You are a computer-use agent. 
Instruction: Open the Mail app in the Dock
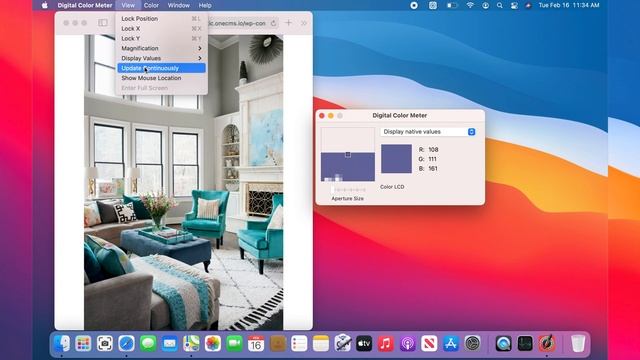[170, 343]
